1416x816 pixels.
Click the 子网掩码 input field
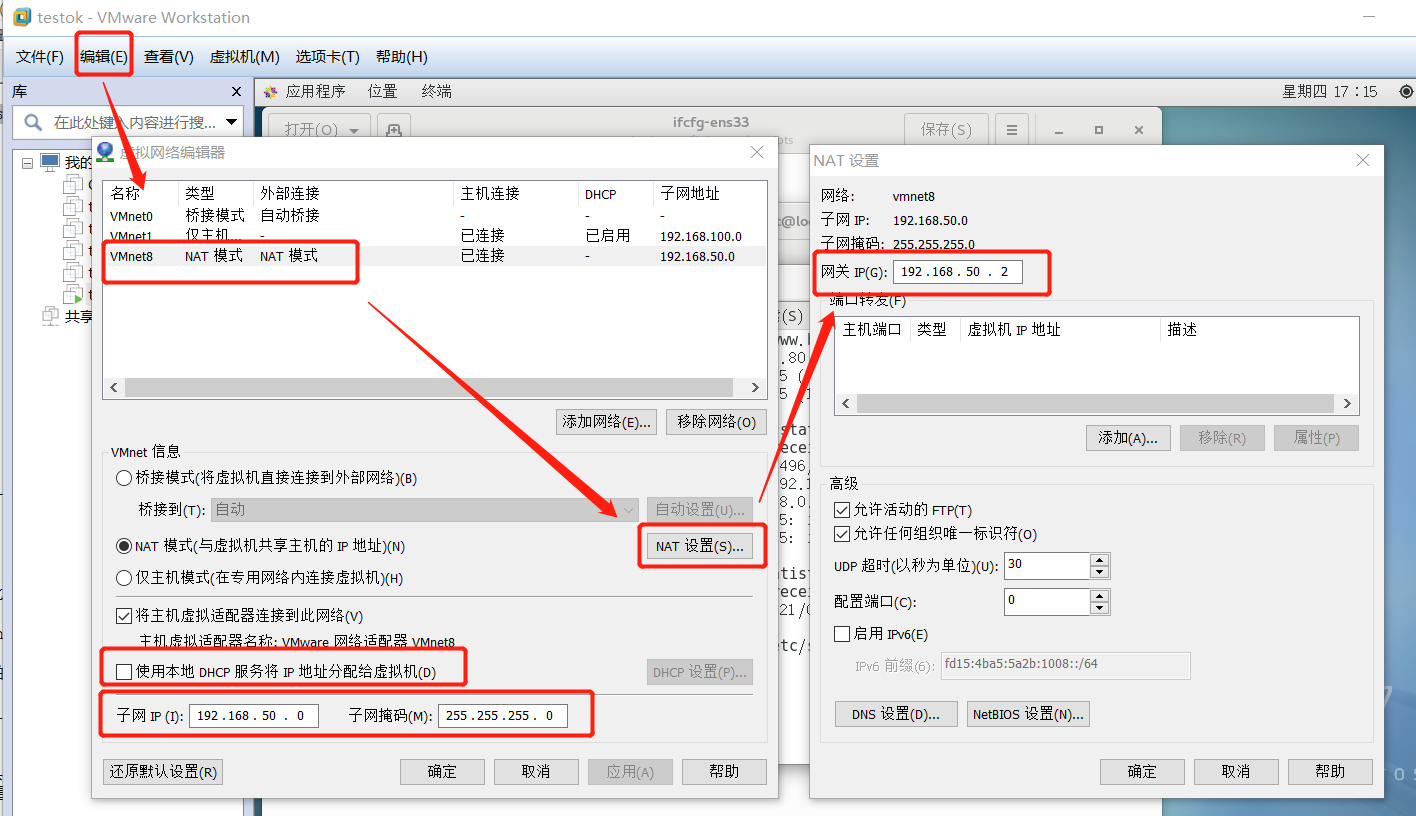[x=503, y=716]
